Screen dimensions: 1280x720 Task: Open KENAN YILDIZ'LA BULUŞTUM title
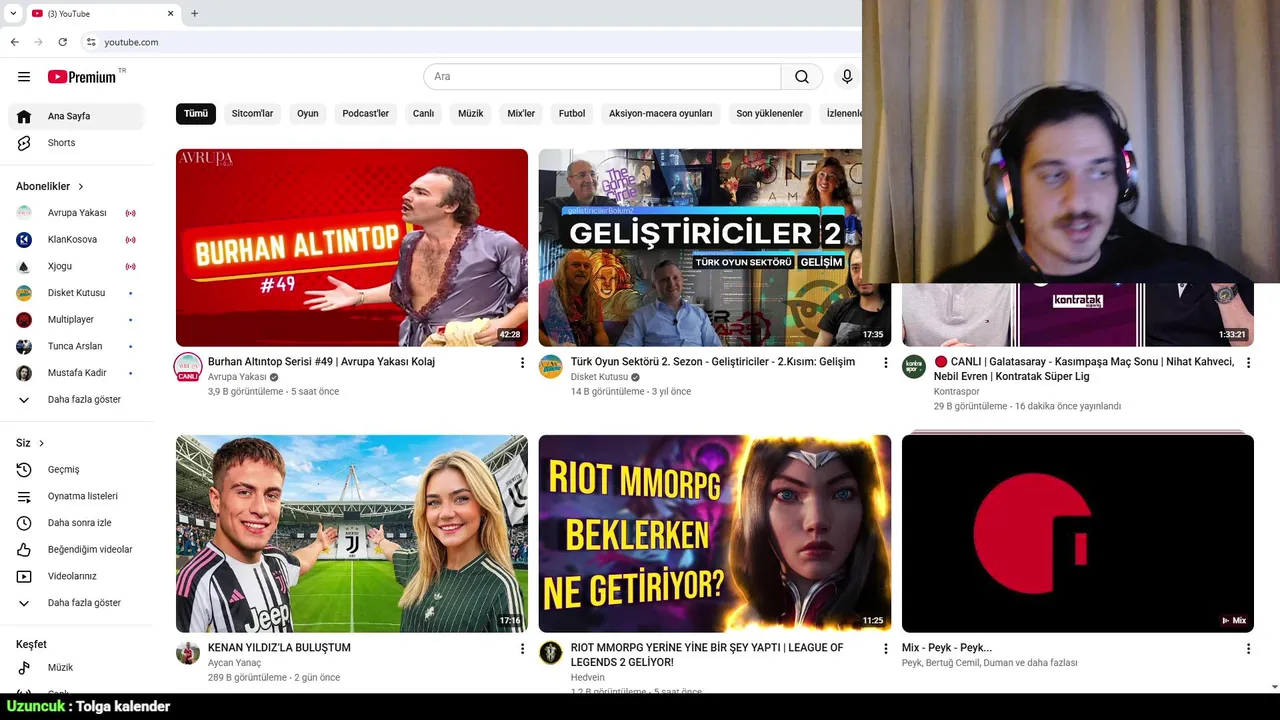click(x=279, y=648)
